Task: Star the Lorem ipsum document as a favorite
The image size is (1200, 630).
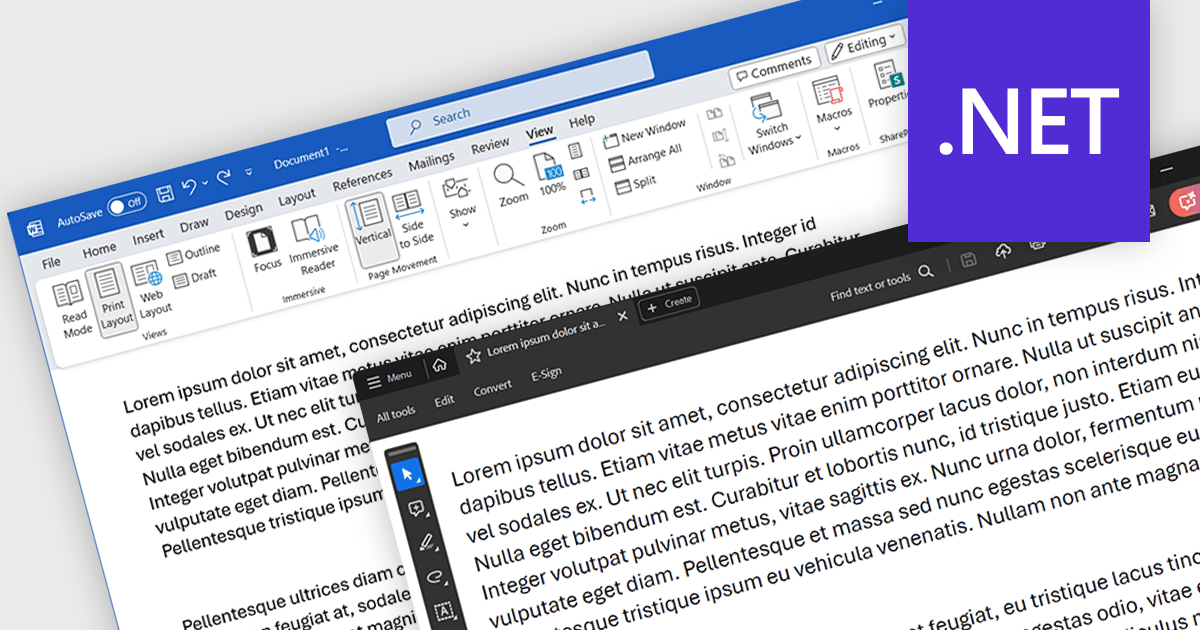Action: (x=474, y=354)
